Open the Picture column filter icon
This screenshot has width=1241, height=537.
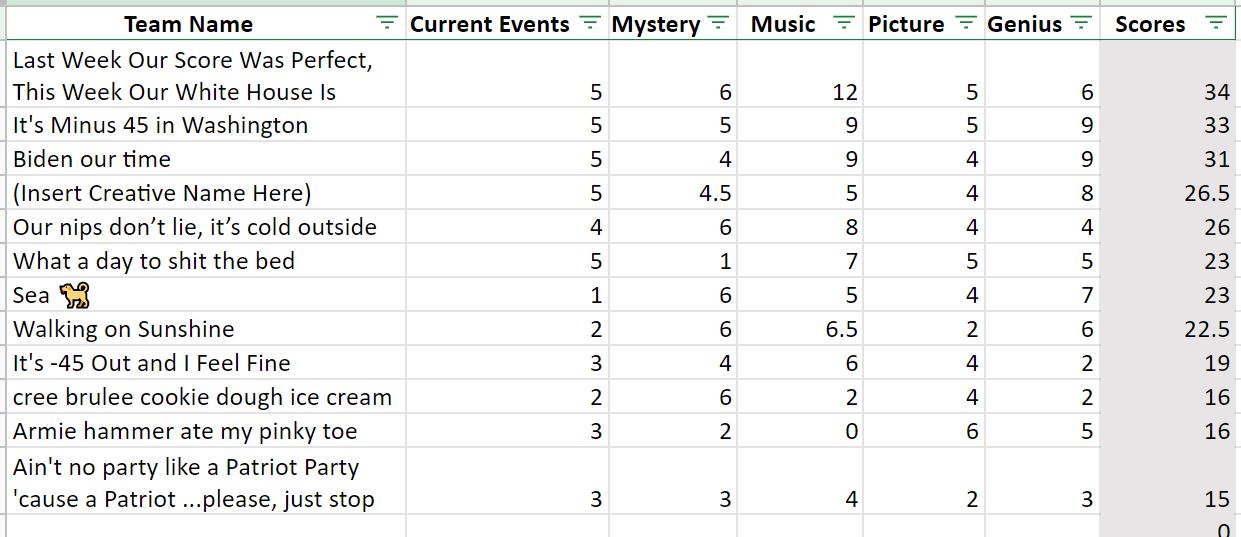pyautogui.click(x=965, y=24)
